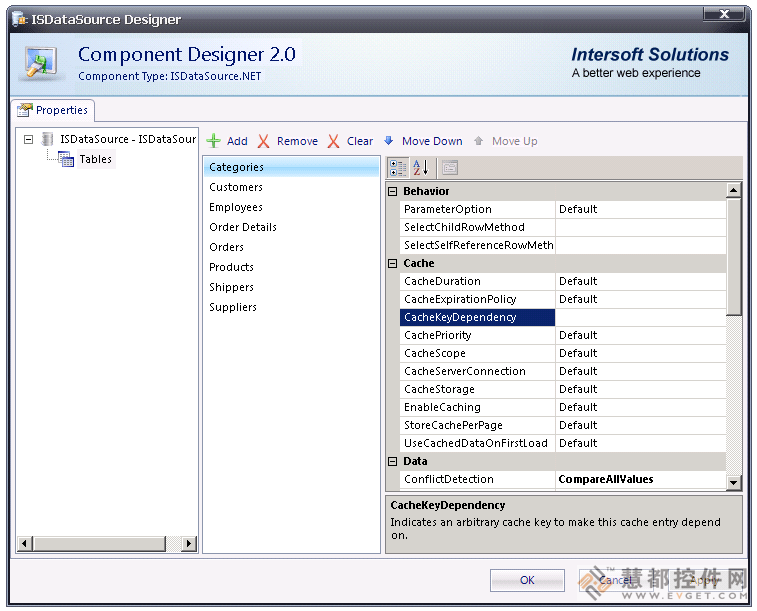Select Shippers in the table list

tap(291, 287)
